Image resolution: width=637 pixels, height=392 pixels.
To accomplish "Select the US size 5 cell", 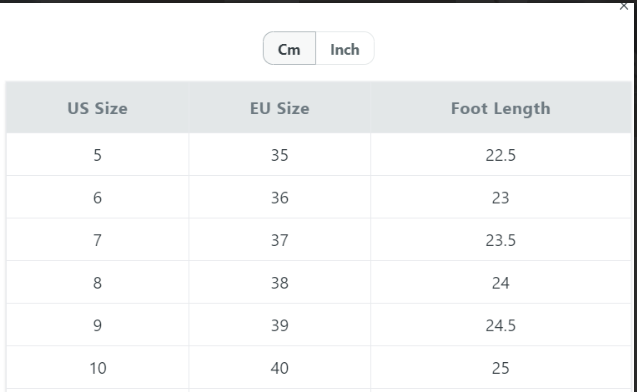I will 98,155.
